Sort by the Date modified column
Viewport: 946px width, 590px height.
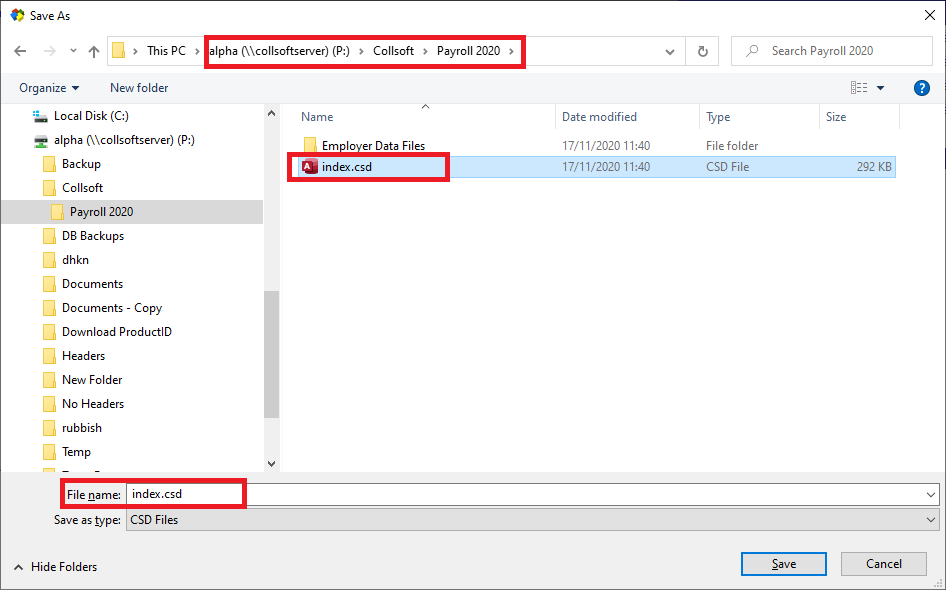point(599,117)
